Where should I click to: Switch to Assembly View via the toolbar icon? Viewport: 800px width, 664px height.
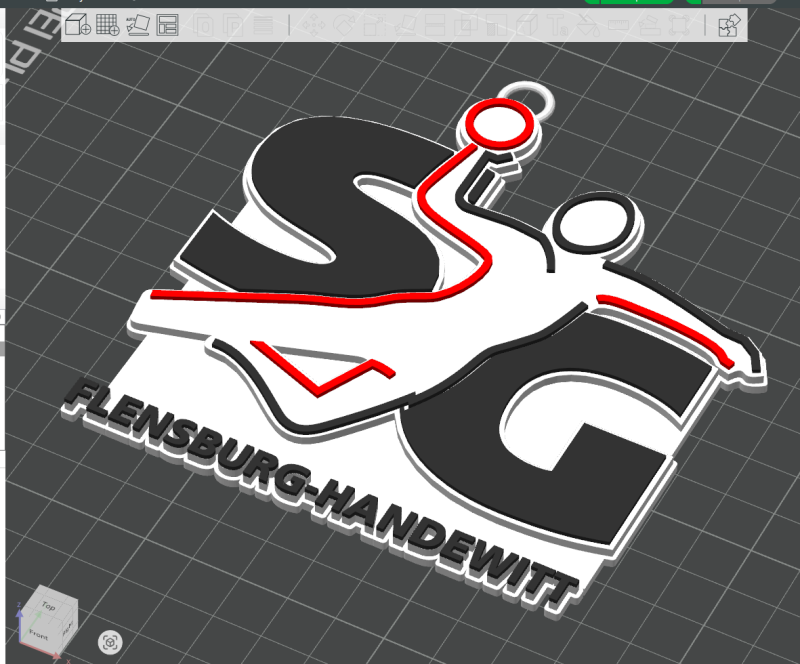click(x=729, y=25)
